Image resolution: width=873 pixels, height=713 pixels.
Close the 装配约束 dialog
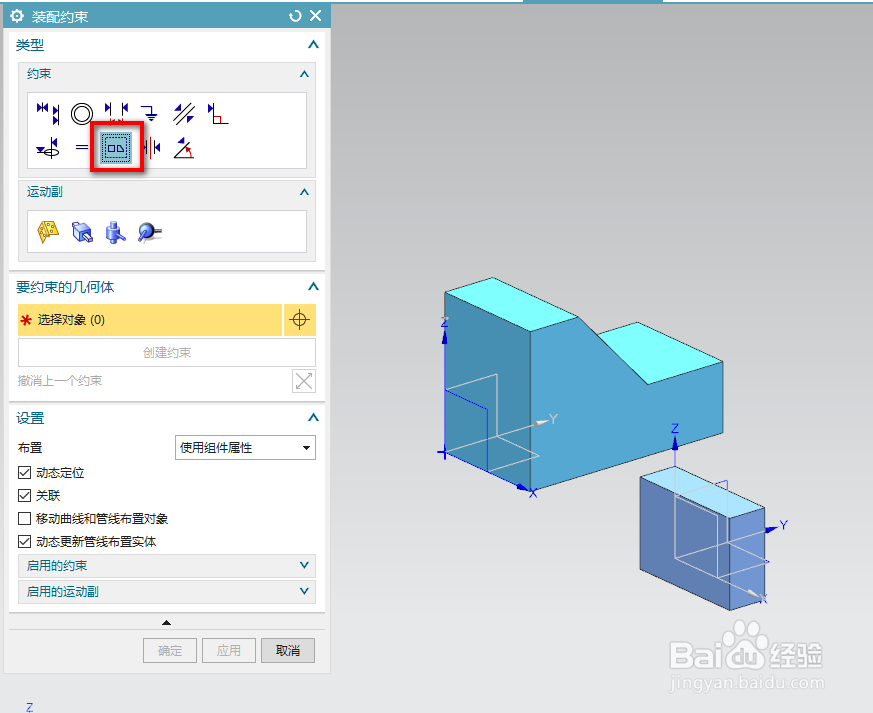click(315, 16)
